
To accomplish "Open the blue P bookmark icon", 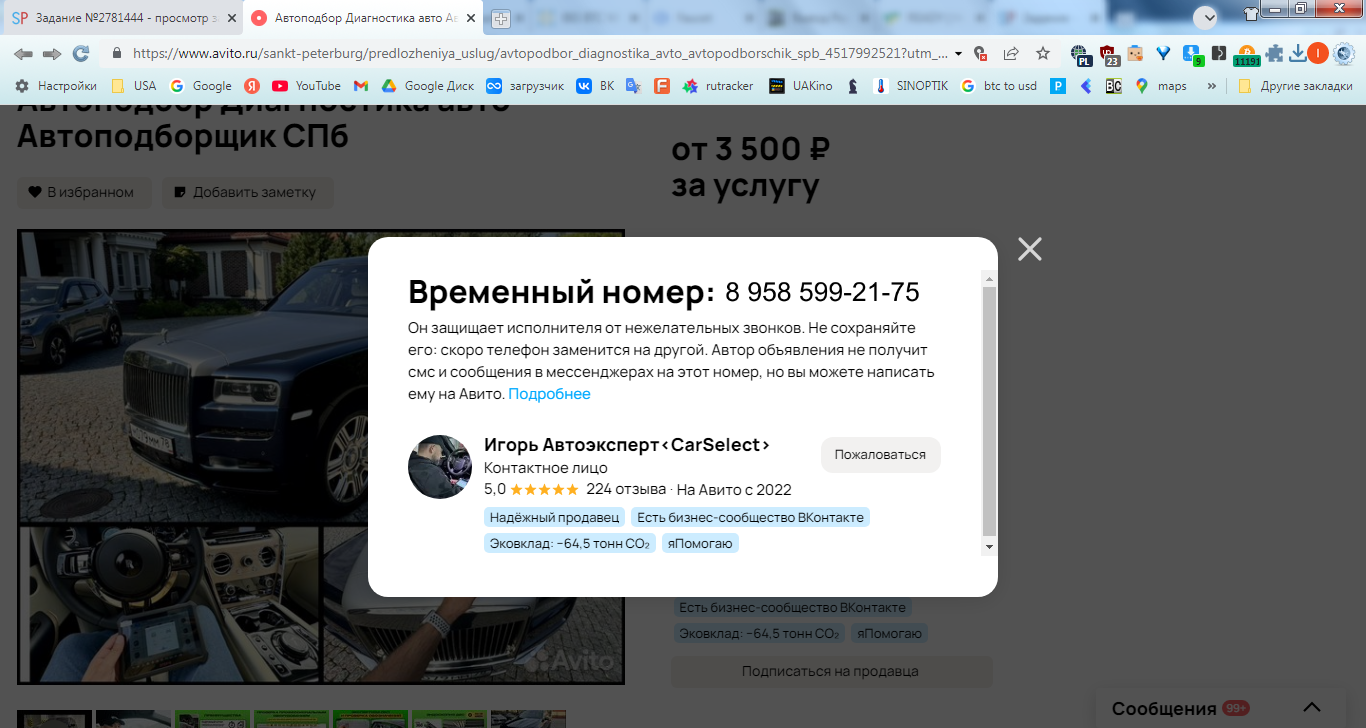I will click(1057, 86).
